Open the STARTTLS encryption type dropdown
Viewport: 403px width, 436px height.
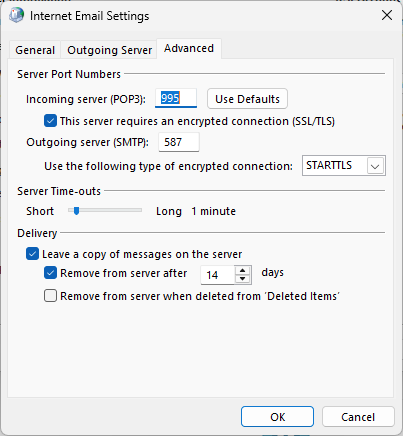pos(344,165)
